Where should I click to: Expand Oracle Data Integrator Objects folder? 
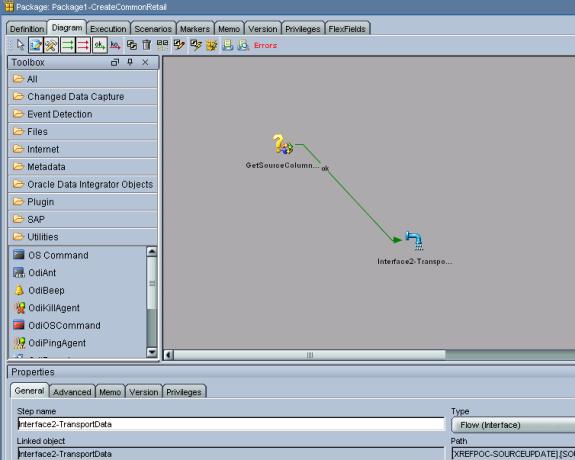[83, 184]
